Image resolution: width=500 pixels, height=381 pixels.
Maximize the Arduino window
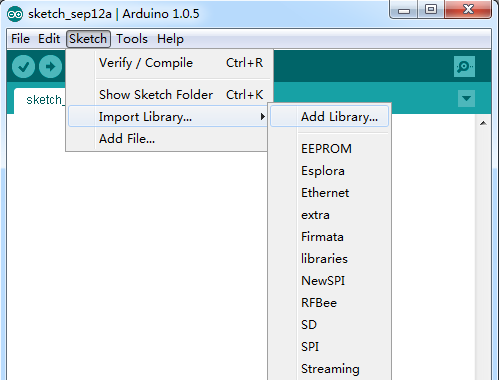pos(431,10)
